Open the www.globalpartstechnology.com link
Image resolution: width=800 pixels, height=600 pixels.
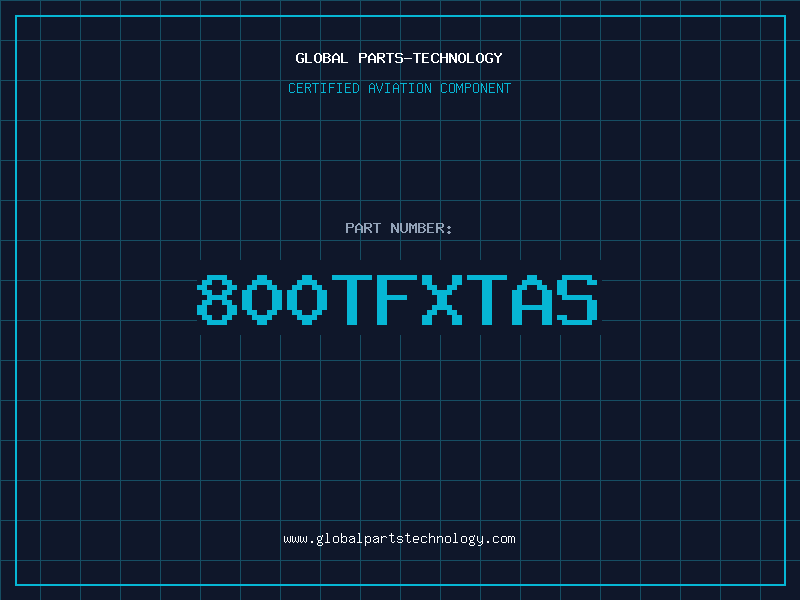coord(399,539)
